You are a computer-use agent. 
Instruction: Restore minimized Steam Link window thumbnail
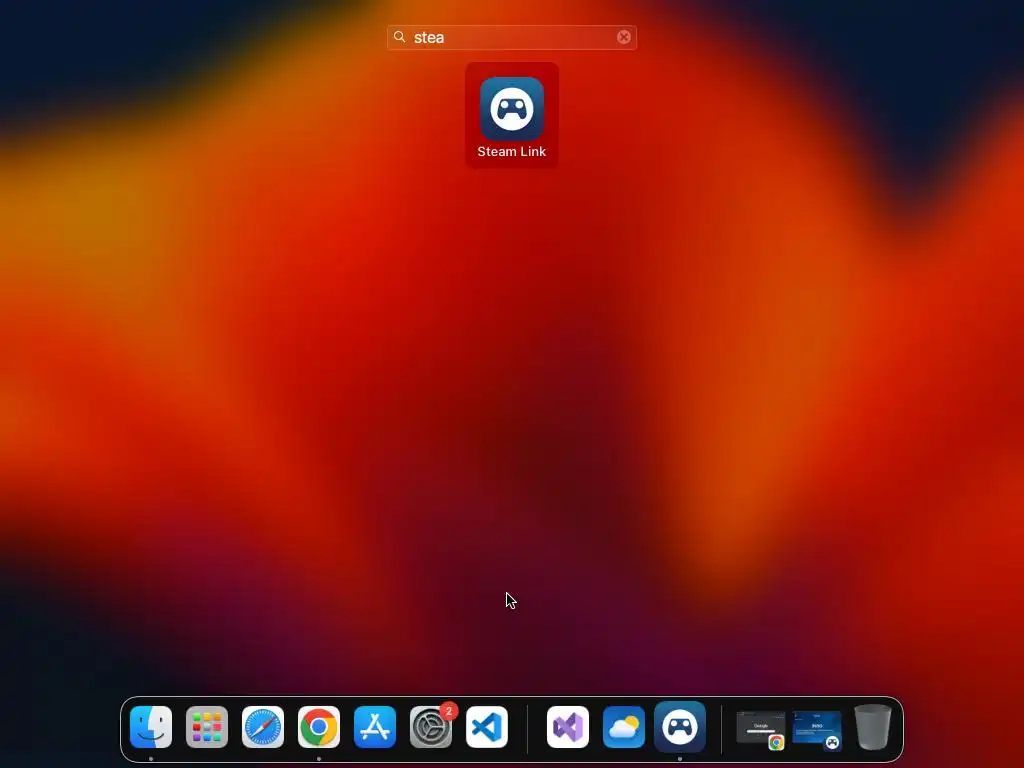click(817, 729)
